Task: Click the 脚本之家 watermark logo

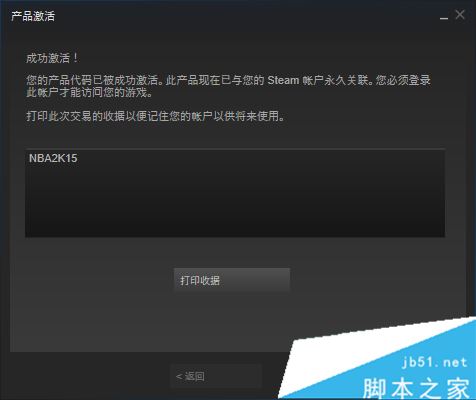Action: (x=416, y=388)
